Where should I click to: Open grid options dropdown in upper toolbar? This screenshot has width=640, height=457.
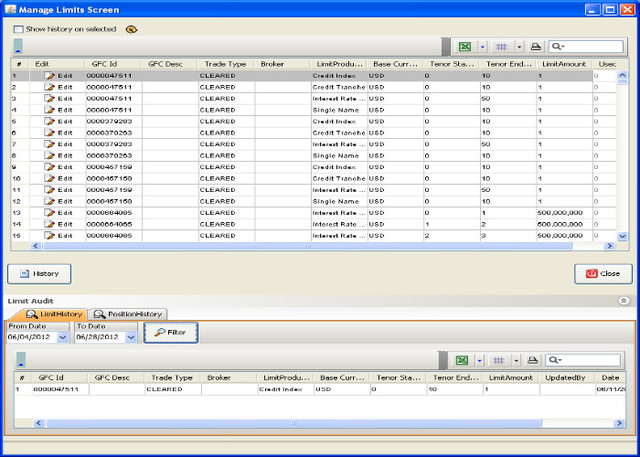519,47
